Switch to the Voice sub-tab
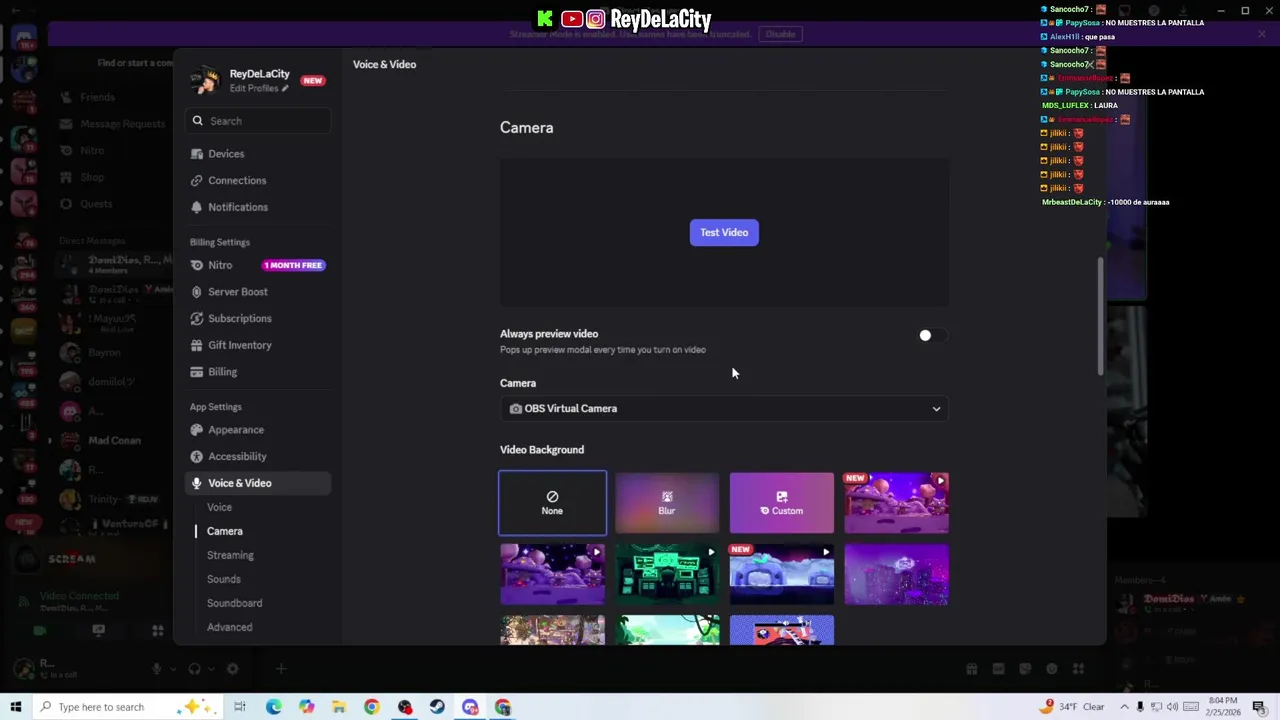Screen dimensions: 1280x720 point(219,507)
